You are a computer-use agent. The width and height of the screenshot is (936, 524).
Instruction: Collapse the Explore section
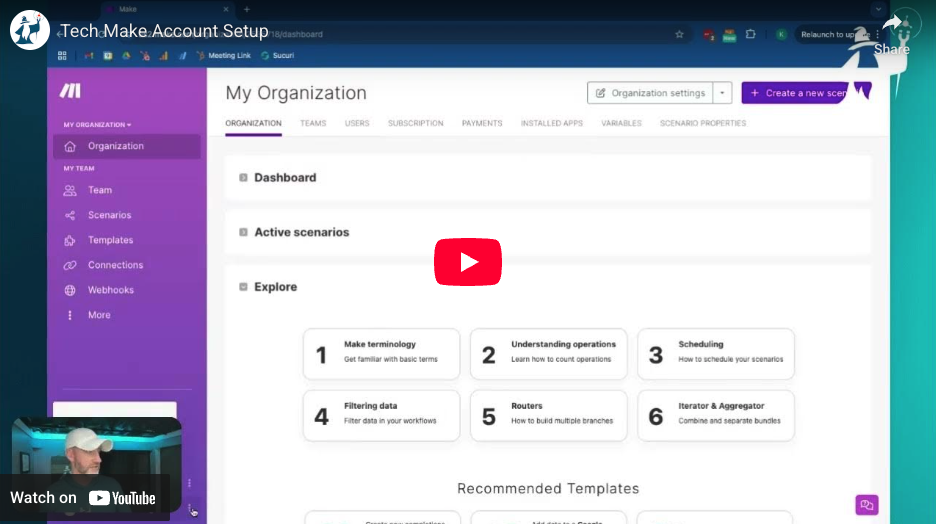click(x=243, y=287)
